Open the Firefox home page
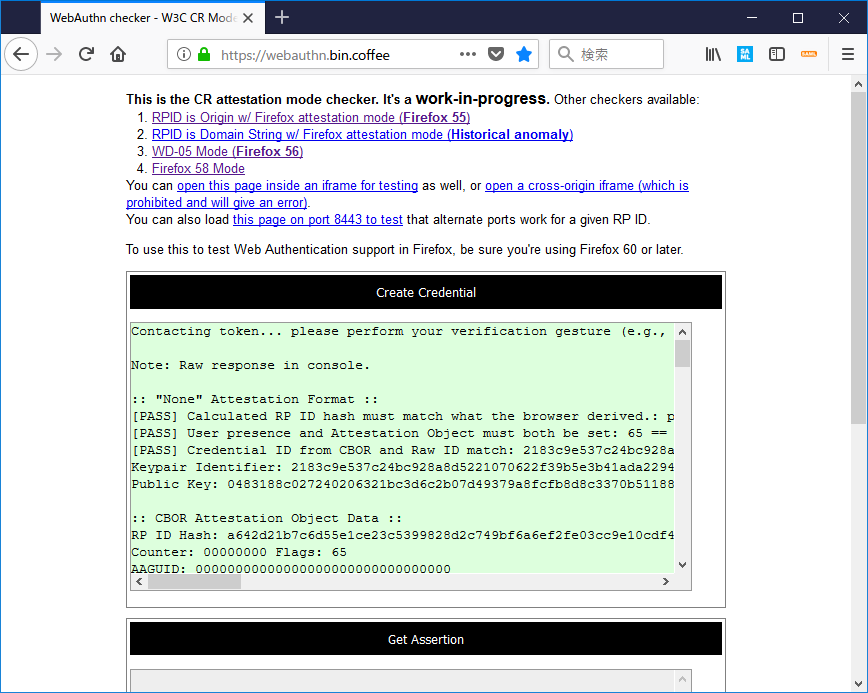This screenshot has width=868, height=693. point(118,54)
